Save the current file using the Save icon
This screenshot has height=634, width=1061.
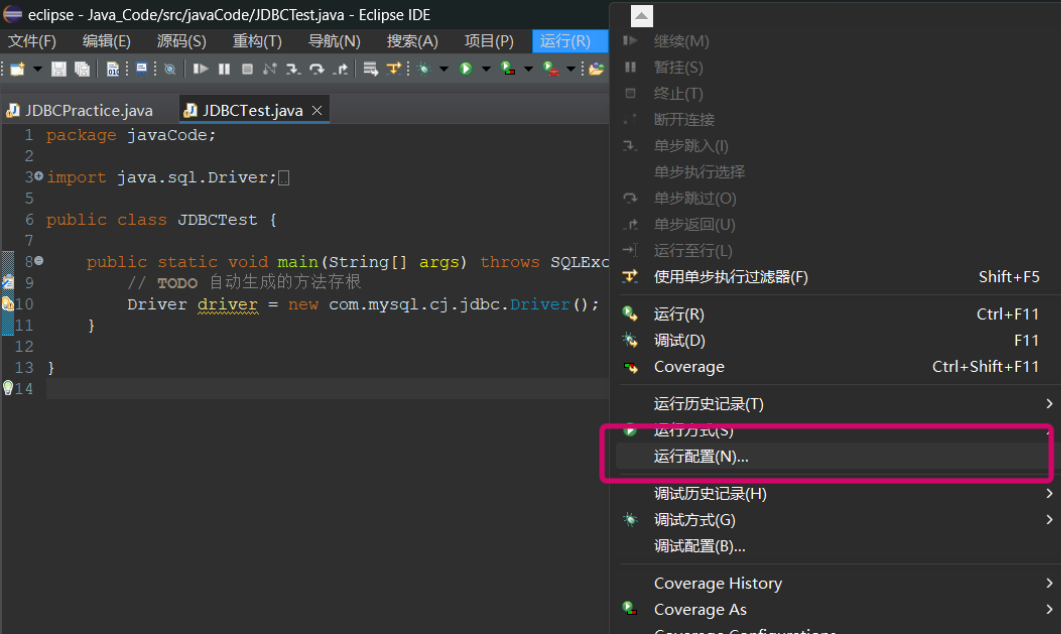point(59,69)
